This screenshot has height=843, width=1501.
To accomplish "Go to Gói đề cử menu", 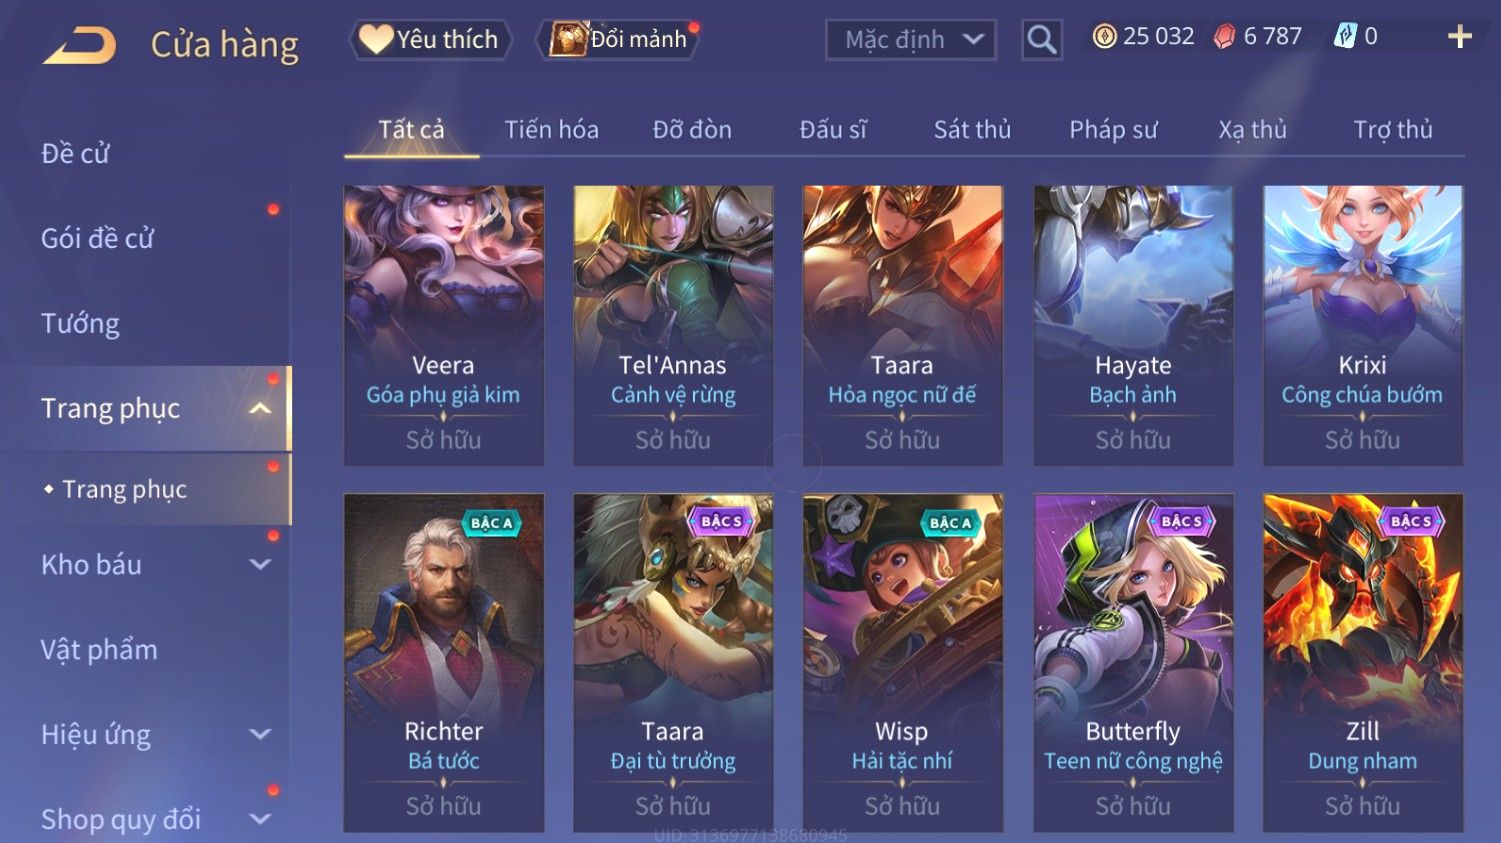I will pyautogui.click(x=97, y=238).
